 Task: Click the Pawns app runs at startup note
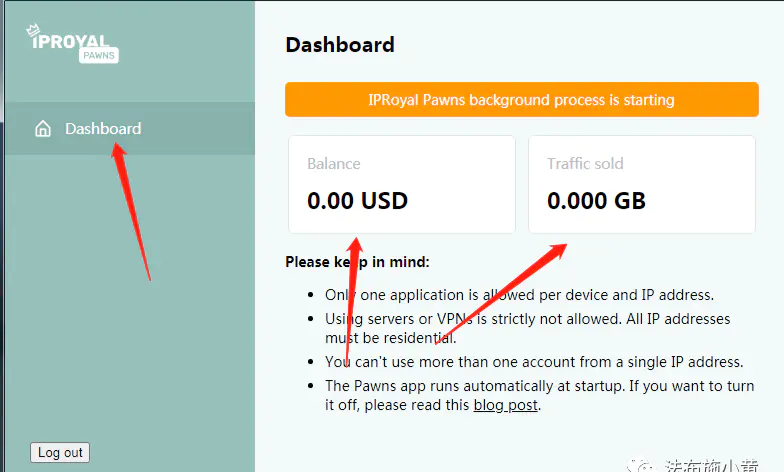540,395
